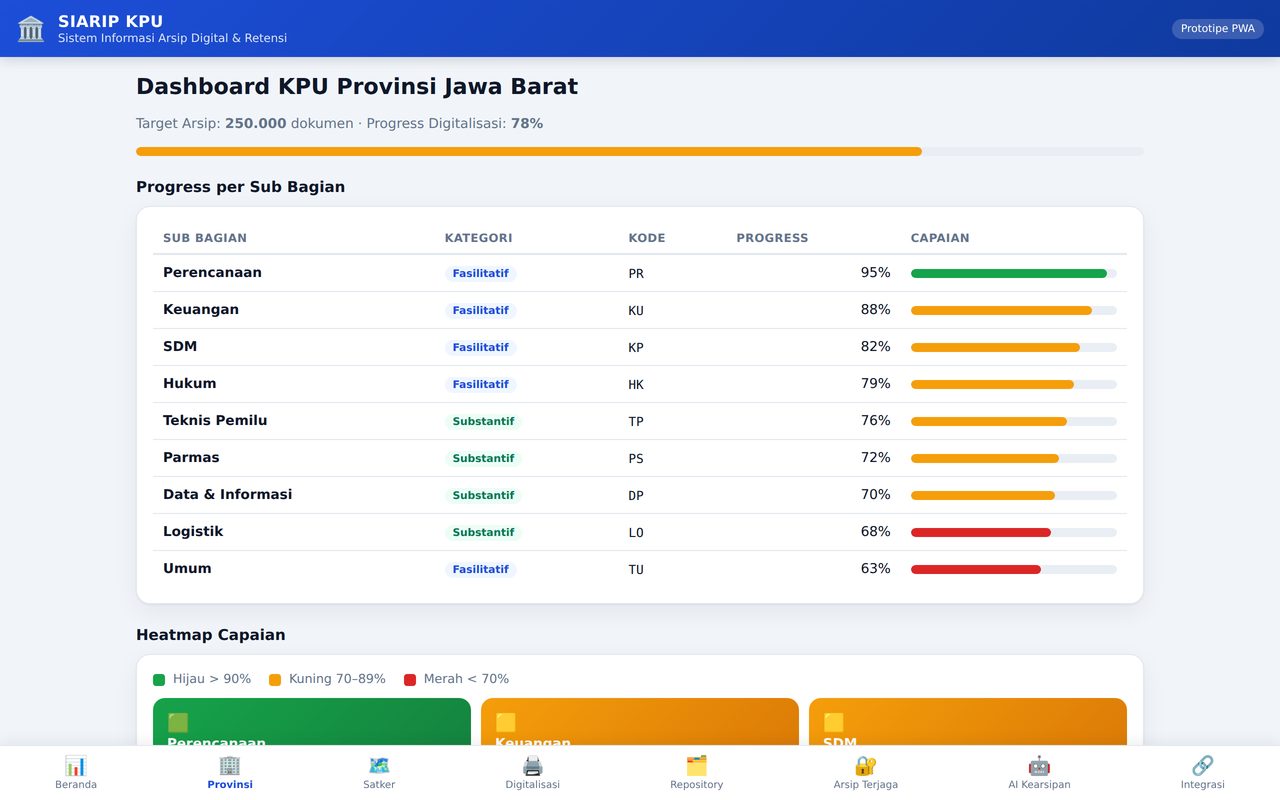Select the Perencanaan row name
Screen dimensions: 1280x800
212,273
